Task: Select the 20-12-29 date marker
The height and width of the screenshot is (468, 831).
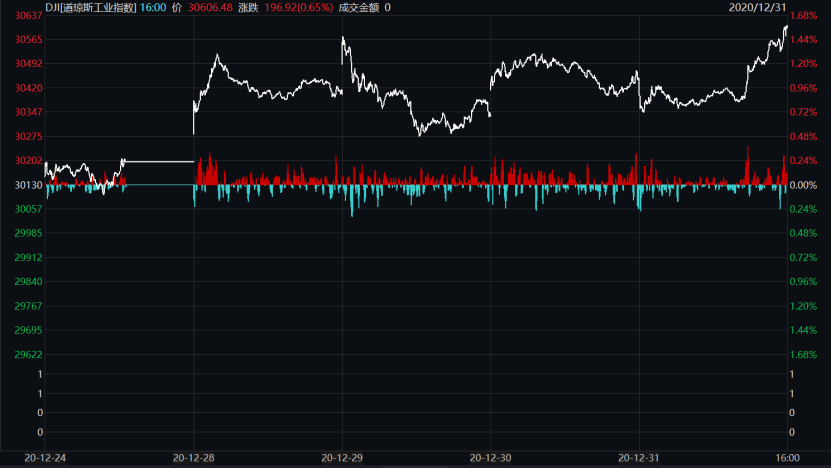Action: [342, 458]
